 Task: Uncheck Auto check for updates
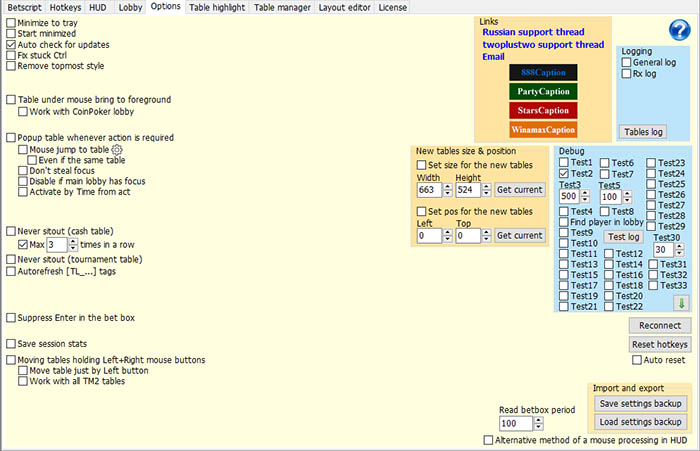11,44
